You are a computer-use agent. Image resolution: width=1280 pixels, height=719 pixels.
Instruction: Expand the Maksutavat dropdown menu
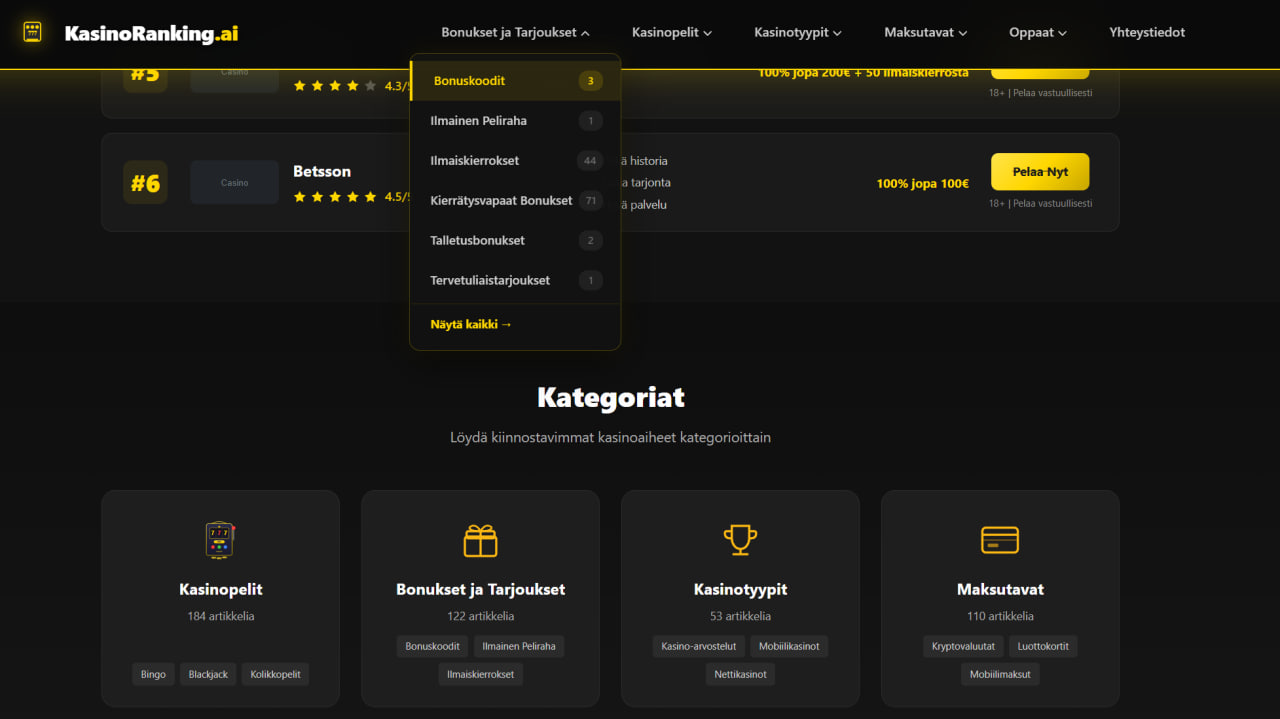[924, 31]
